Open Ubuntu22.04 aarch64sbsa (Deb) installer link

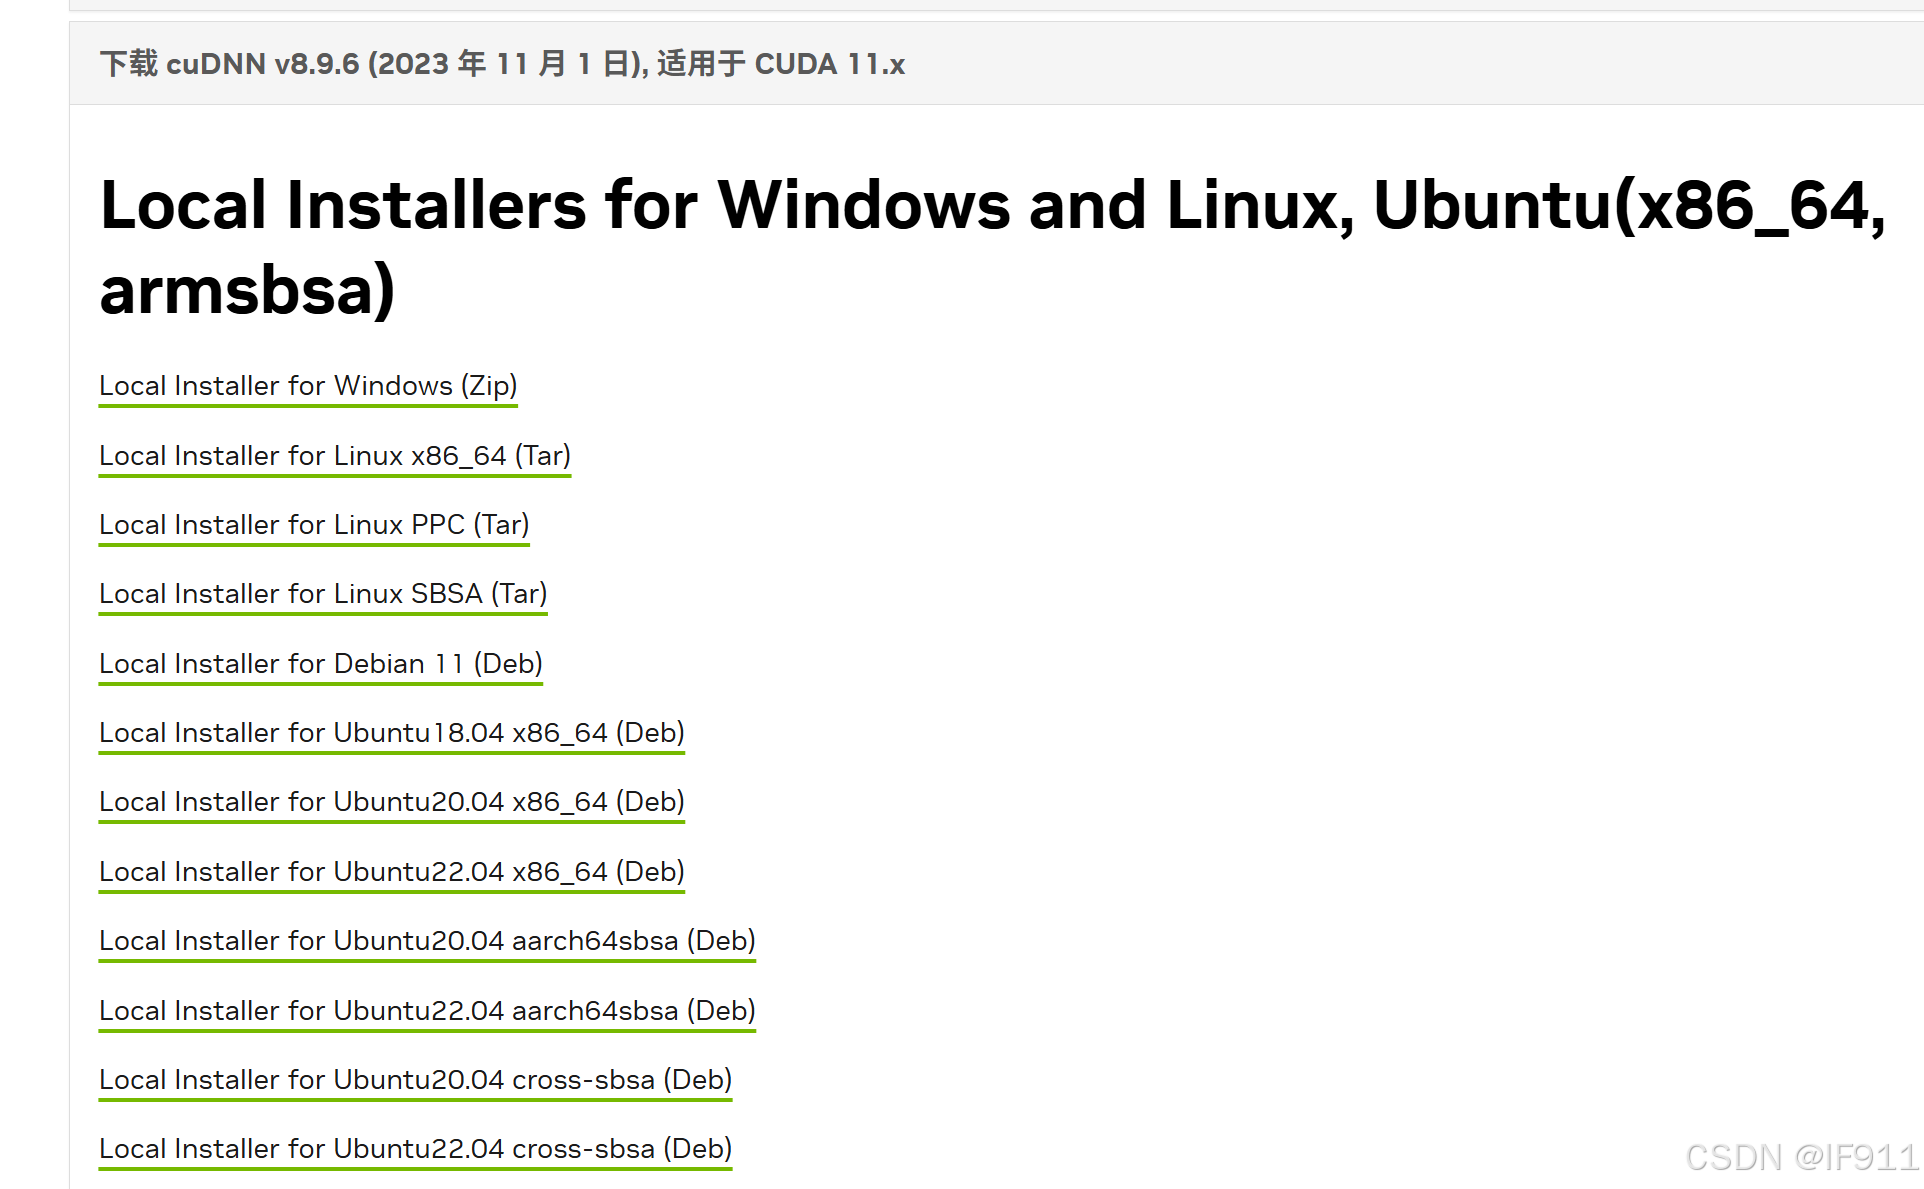pyautogui.click(x=427, y=1011)
